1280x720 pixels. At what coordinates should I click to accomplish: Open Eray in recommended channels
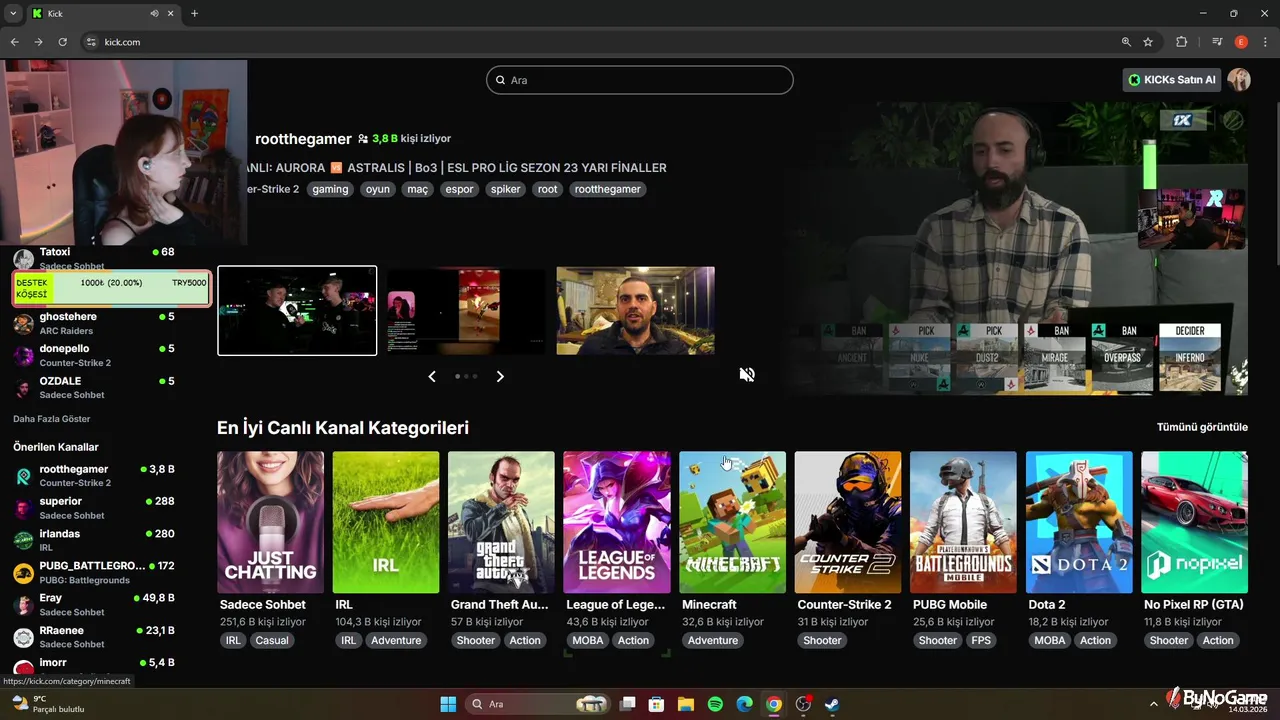(x=95, y=604)
